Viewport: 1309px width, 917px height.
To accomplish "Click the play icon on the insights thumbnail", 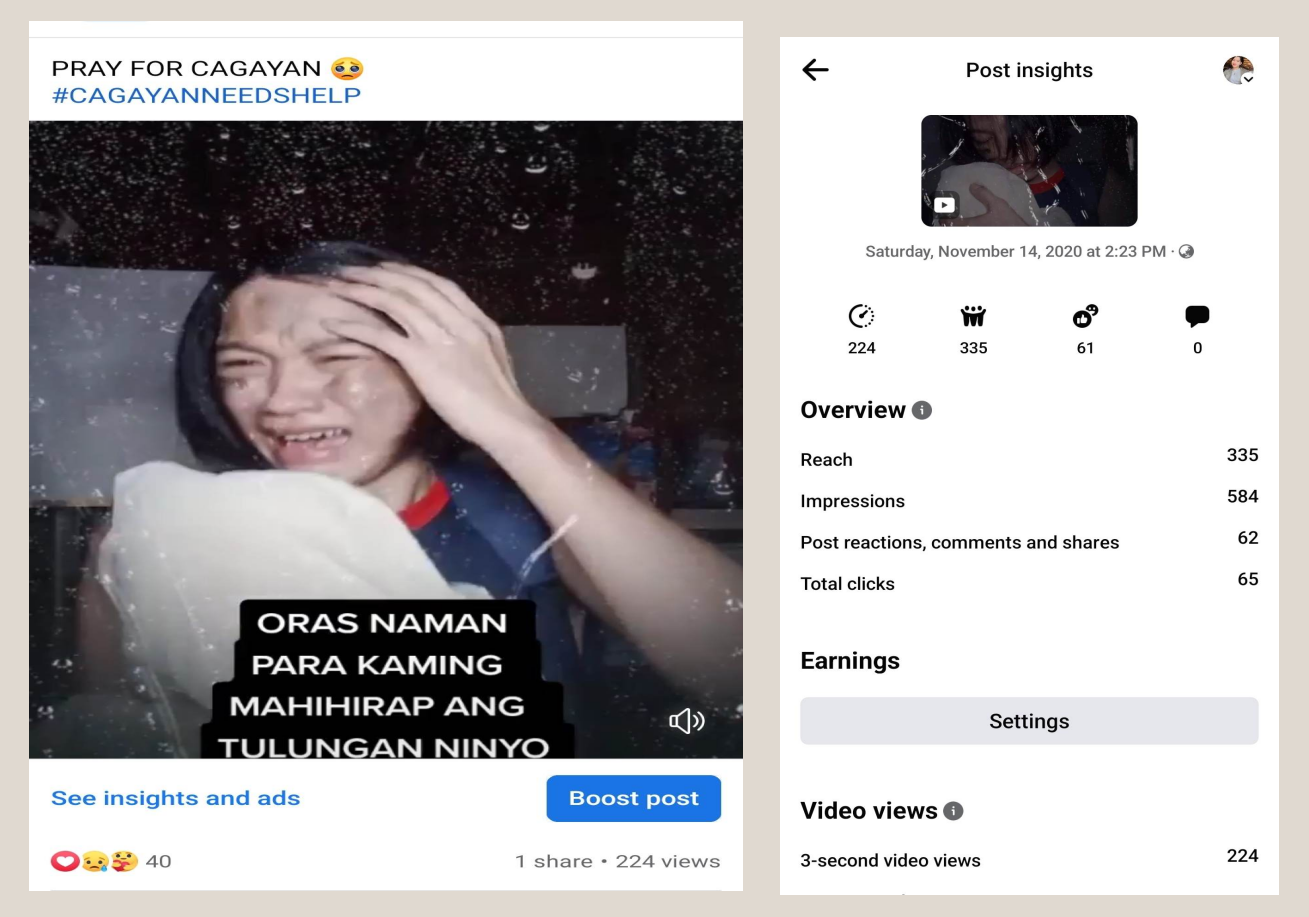I will tap(944, 204).
